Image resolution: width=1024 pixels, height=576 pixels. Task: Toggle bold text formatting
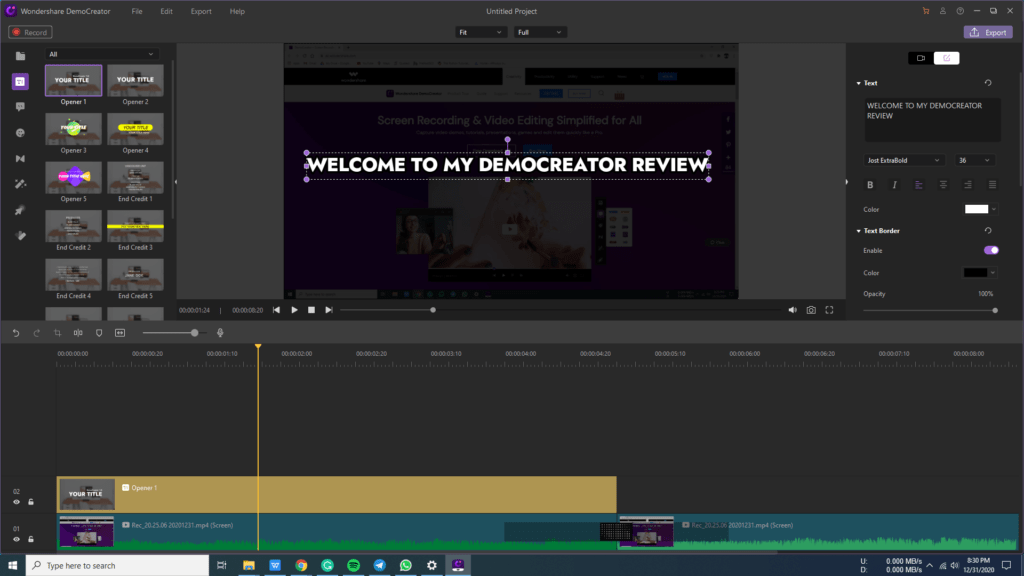870,185
